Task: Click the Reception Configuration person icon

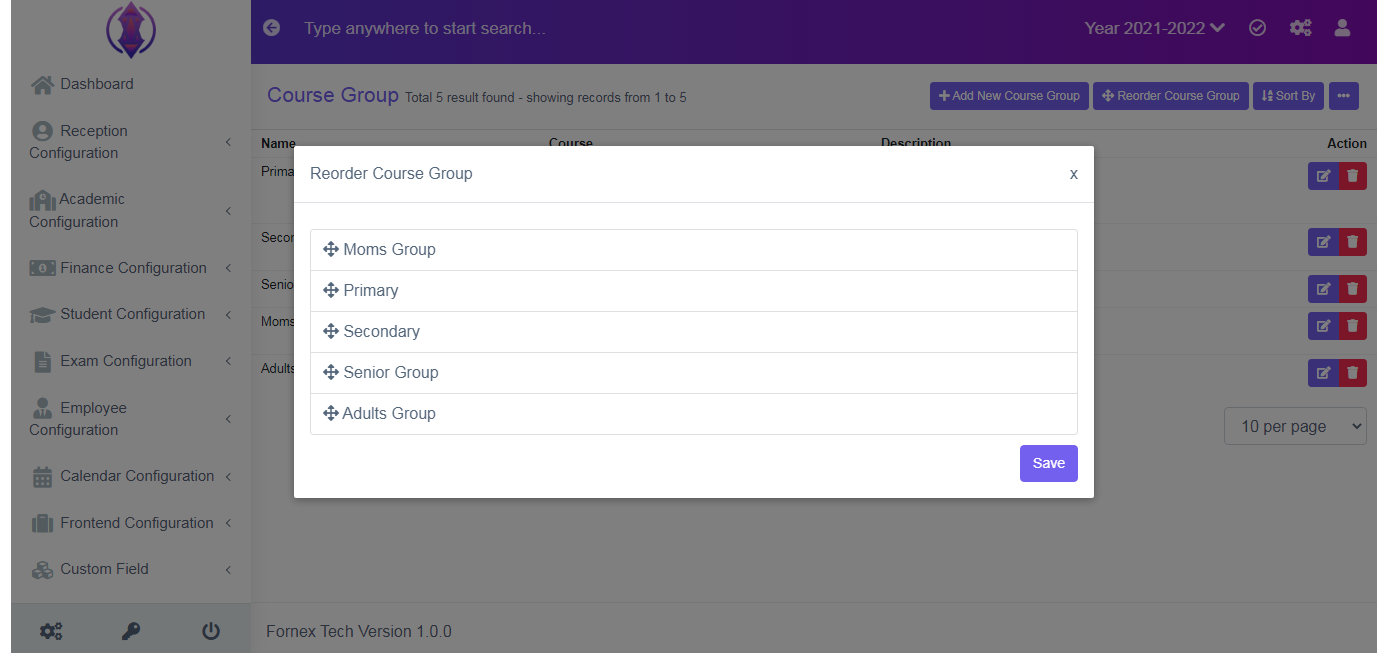Action: [42, 131]
